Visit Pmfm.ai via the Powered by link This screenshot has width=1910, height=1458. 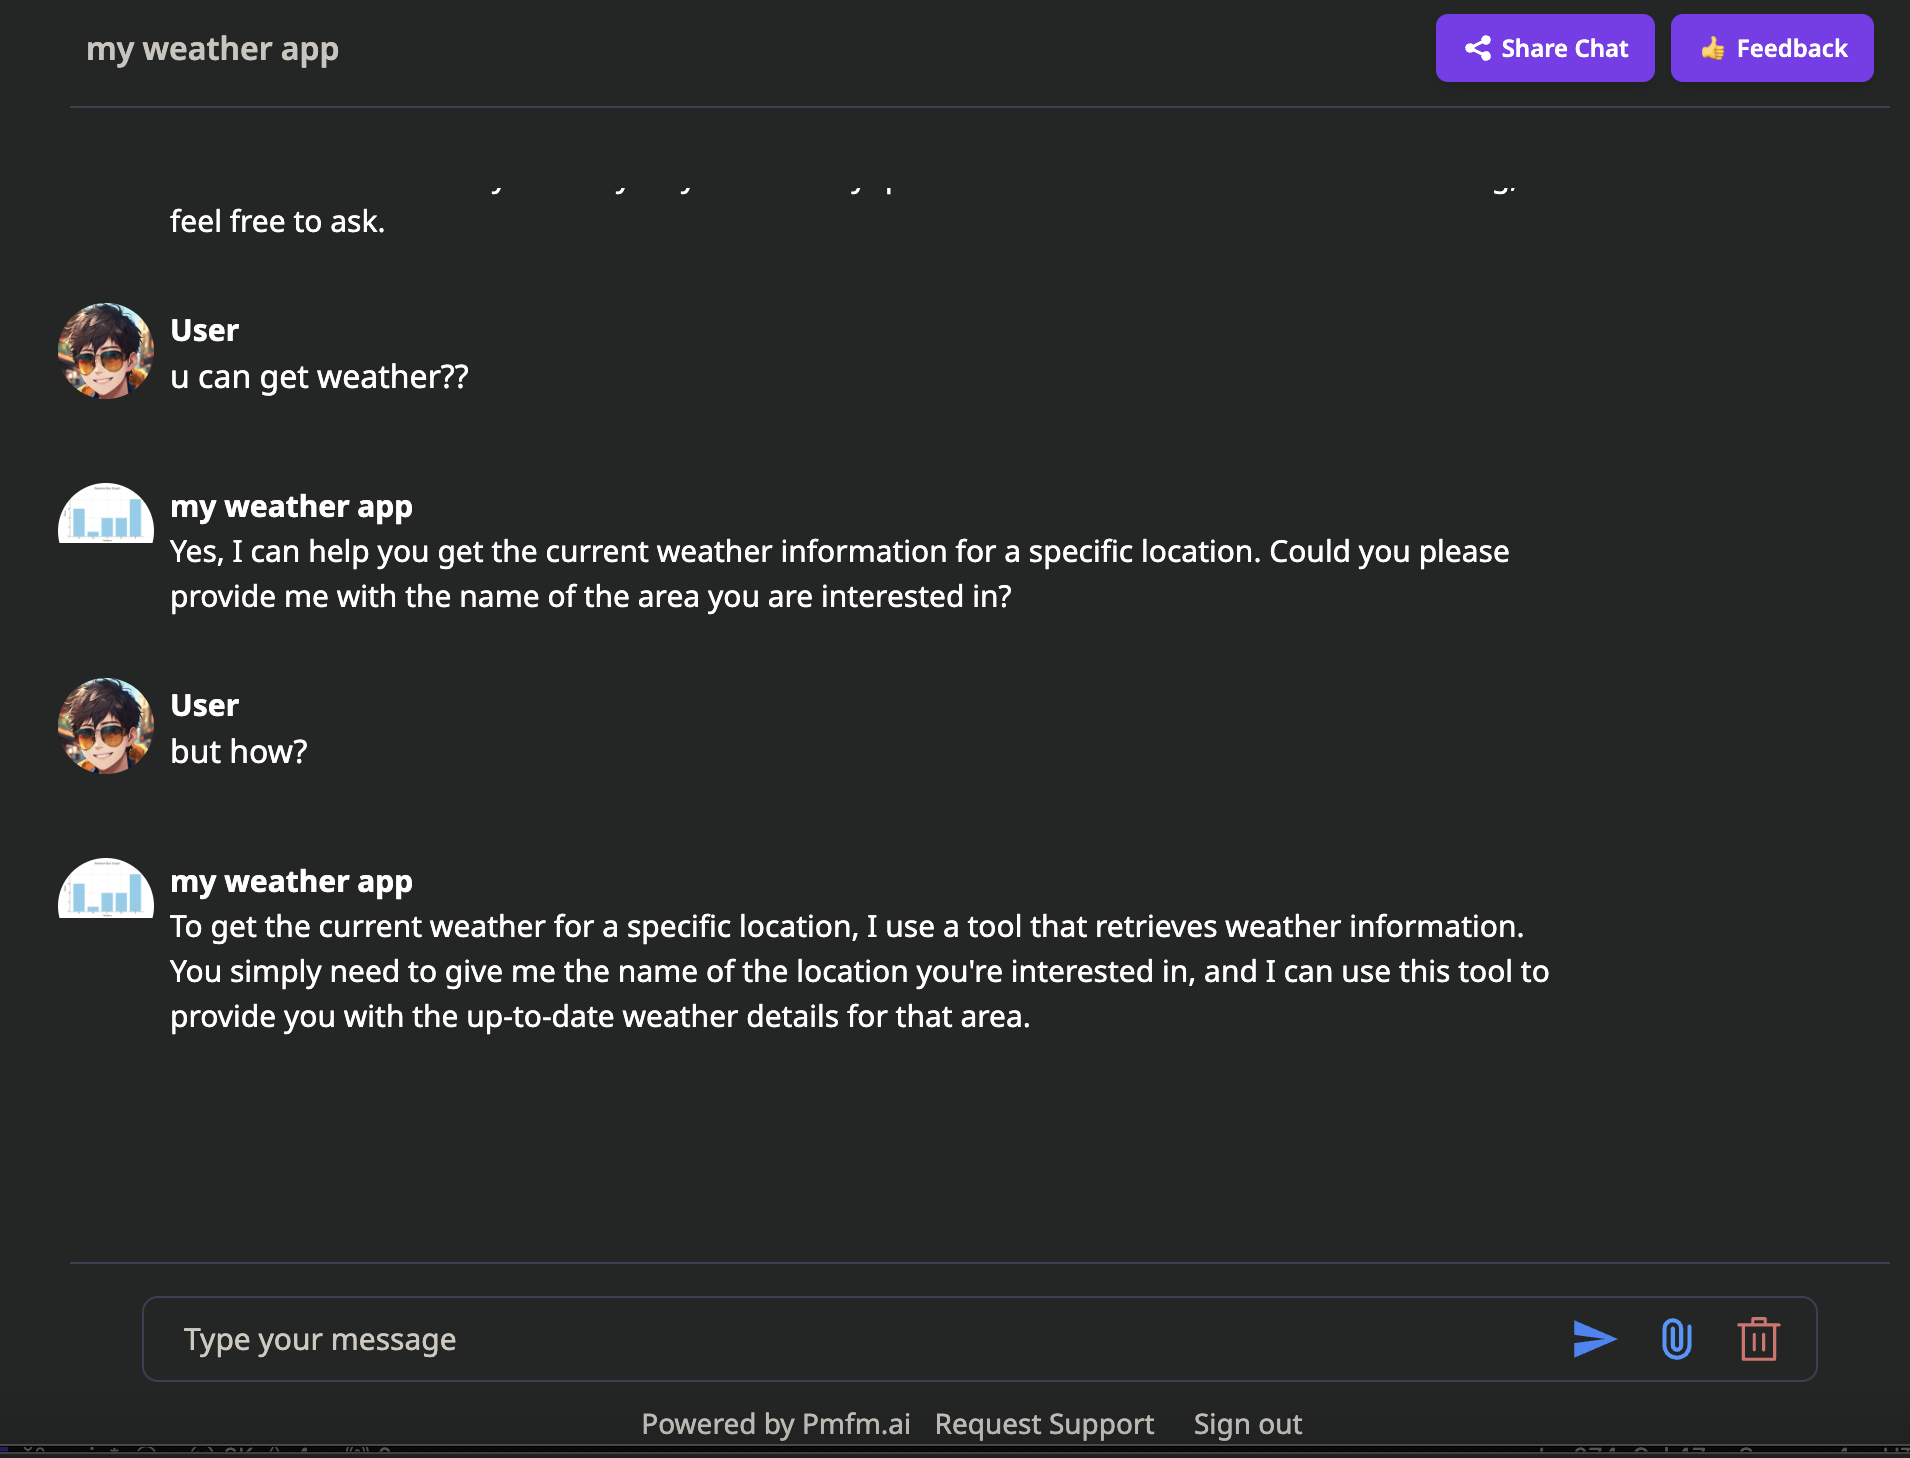(x=777, y=1423)
